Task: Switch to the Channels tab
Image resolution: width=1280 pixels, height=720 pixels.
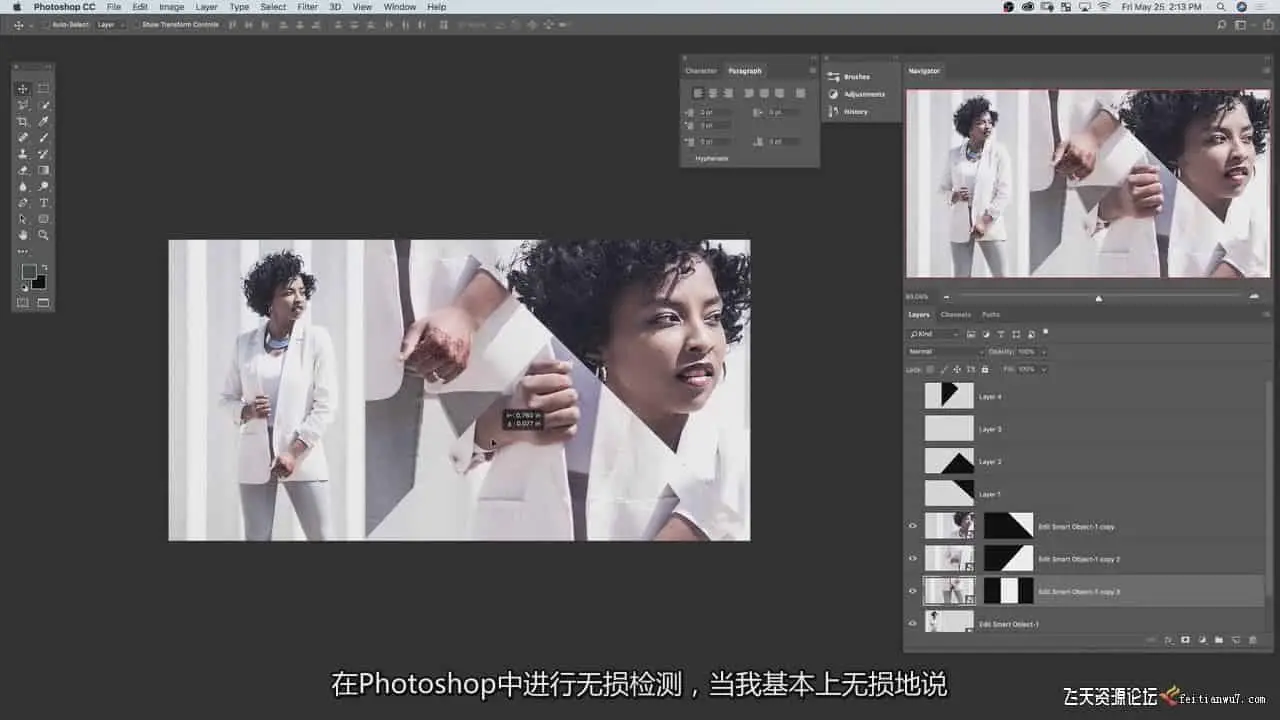Action: coord(956,315)
